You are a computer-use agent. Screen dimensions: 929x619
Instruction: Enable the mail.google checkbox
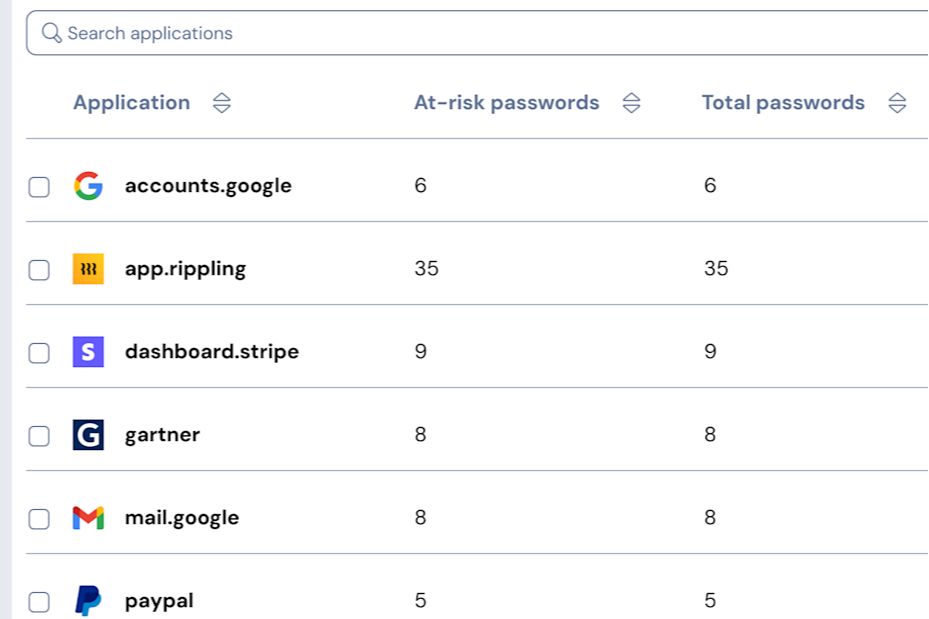pyautogui.click(x=38, y=519)
